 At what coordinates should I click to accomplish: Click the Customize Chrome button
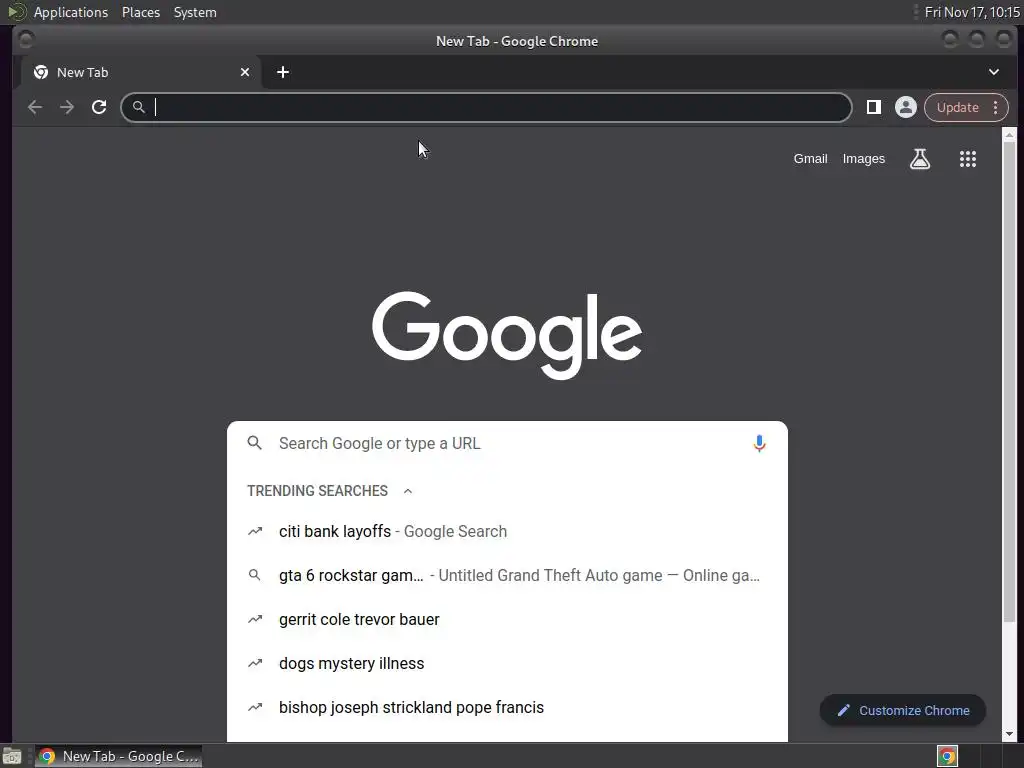(x=903, y=711)
